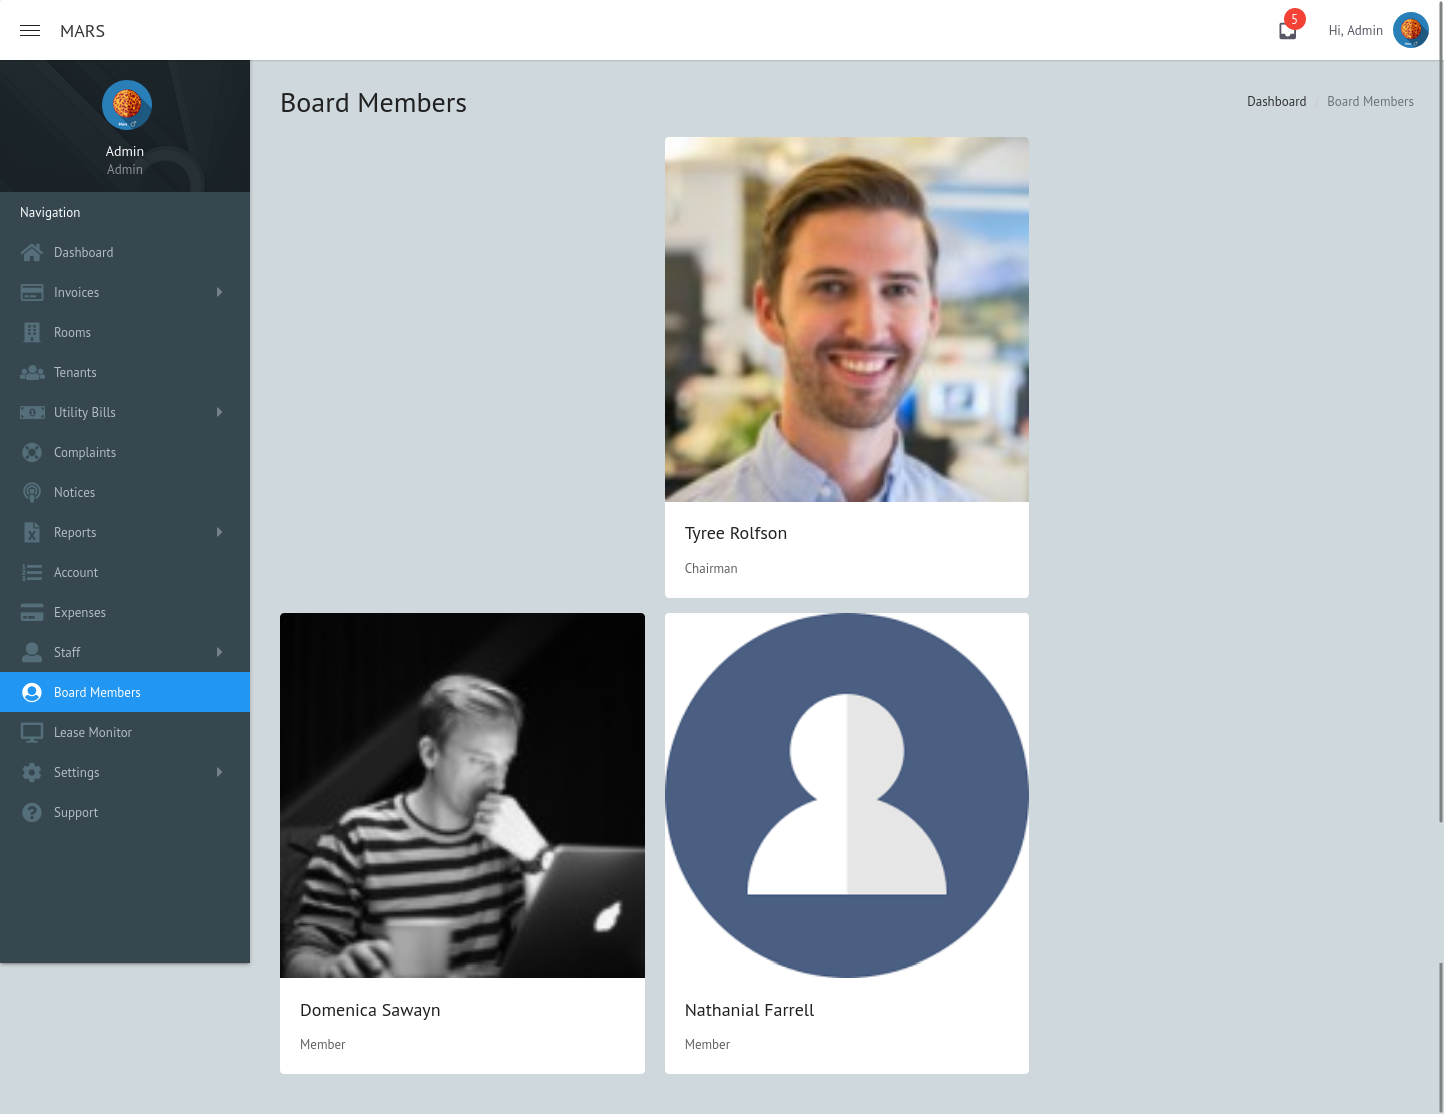1444x1114 pixels.
Task: Select the Board Members menu item
Action: pyautogui.click(x=97, y=693)
